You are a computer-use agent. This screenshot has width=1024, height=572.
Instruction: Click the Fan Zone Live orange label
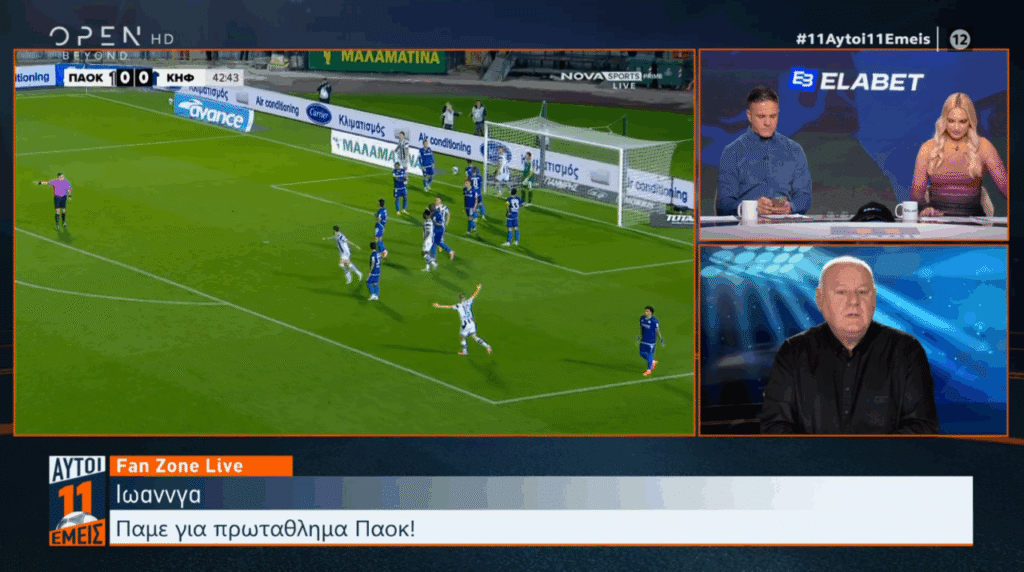201,466
